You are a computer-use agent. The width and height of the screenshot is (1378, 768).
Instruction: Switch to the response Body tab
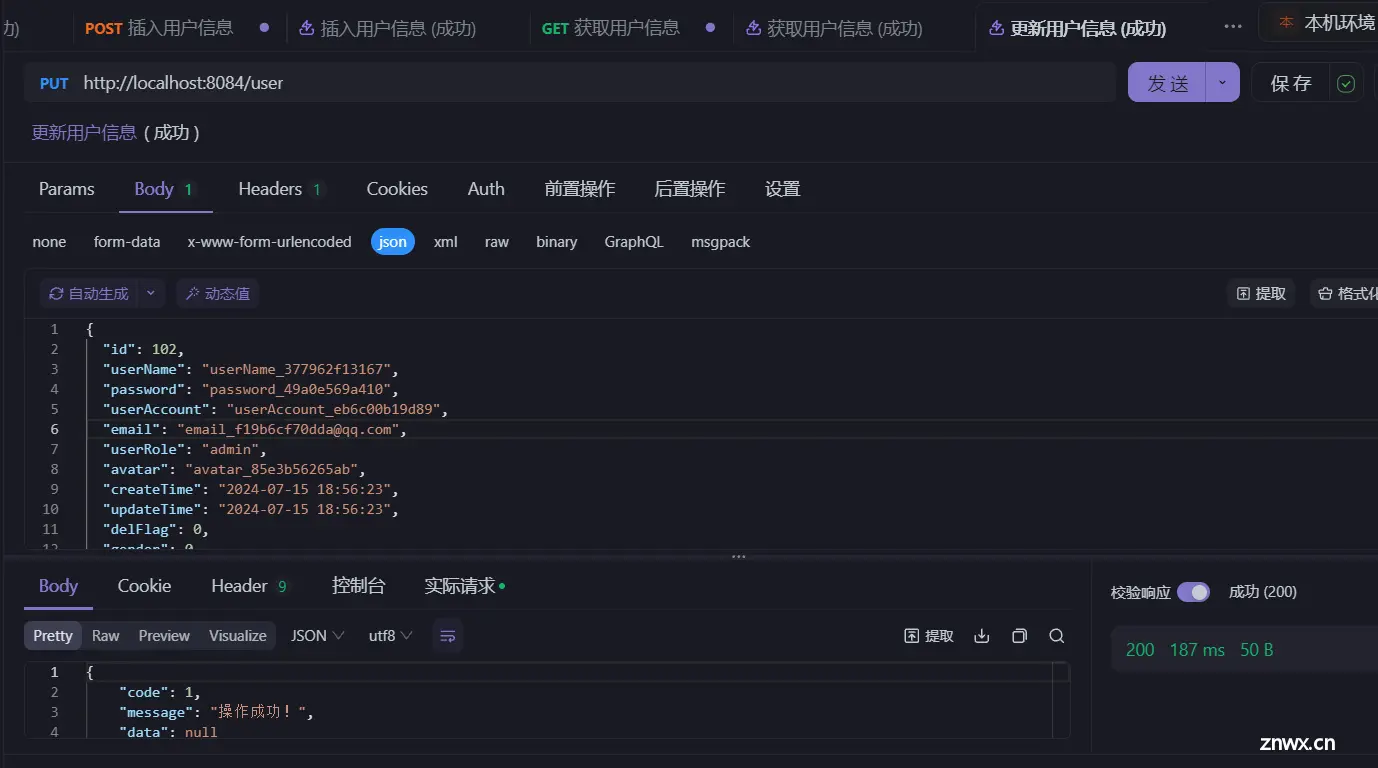tap(58, 586)
